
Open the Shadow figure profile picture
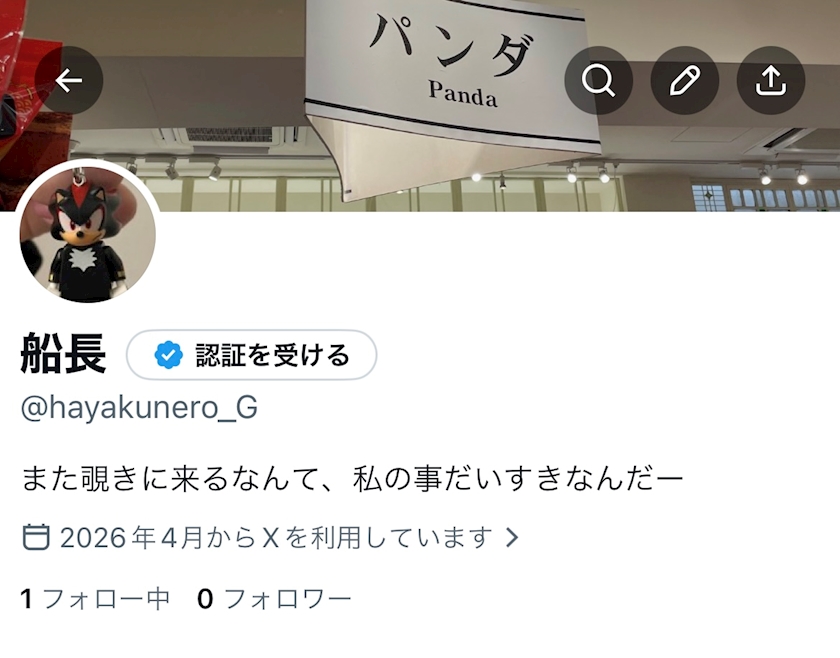tap(87, 233)
